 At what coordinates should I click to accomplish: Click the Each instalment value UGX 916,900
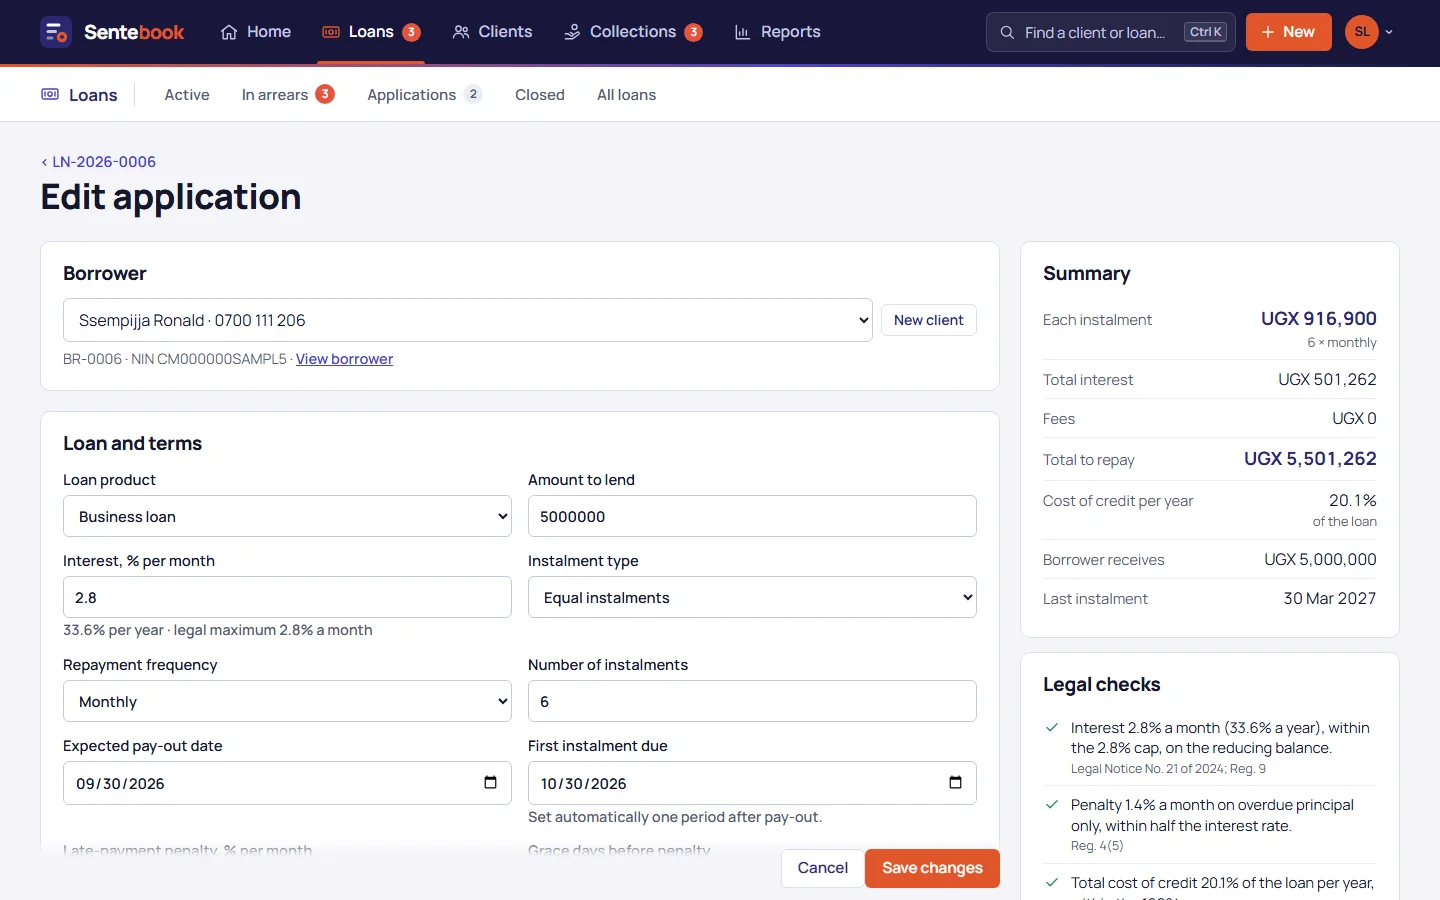coord(1318,319)
